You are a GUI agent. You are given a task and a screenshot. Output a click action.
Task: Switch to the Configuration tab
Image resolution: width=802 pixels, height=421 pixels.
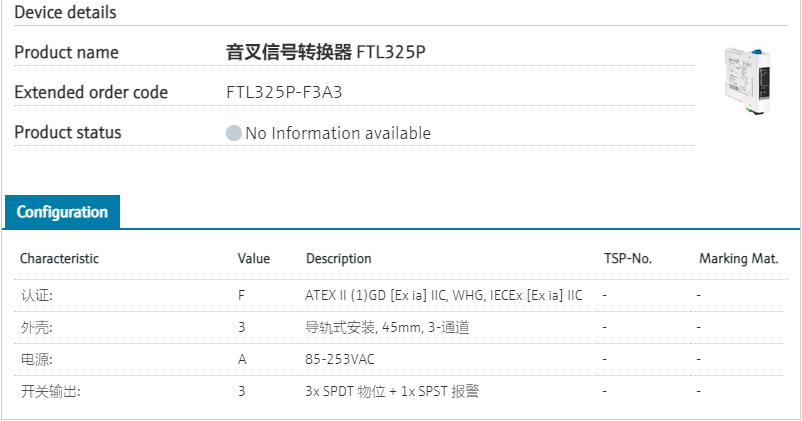(x=62, y=212)
